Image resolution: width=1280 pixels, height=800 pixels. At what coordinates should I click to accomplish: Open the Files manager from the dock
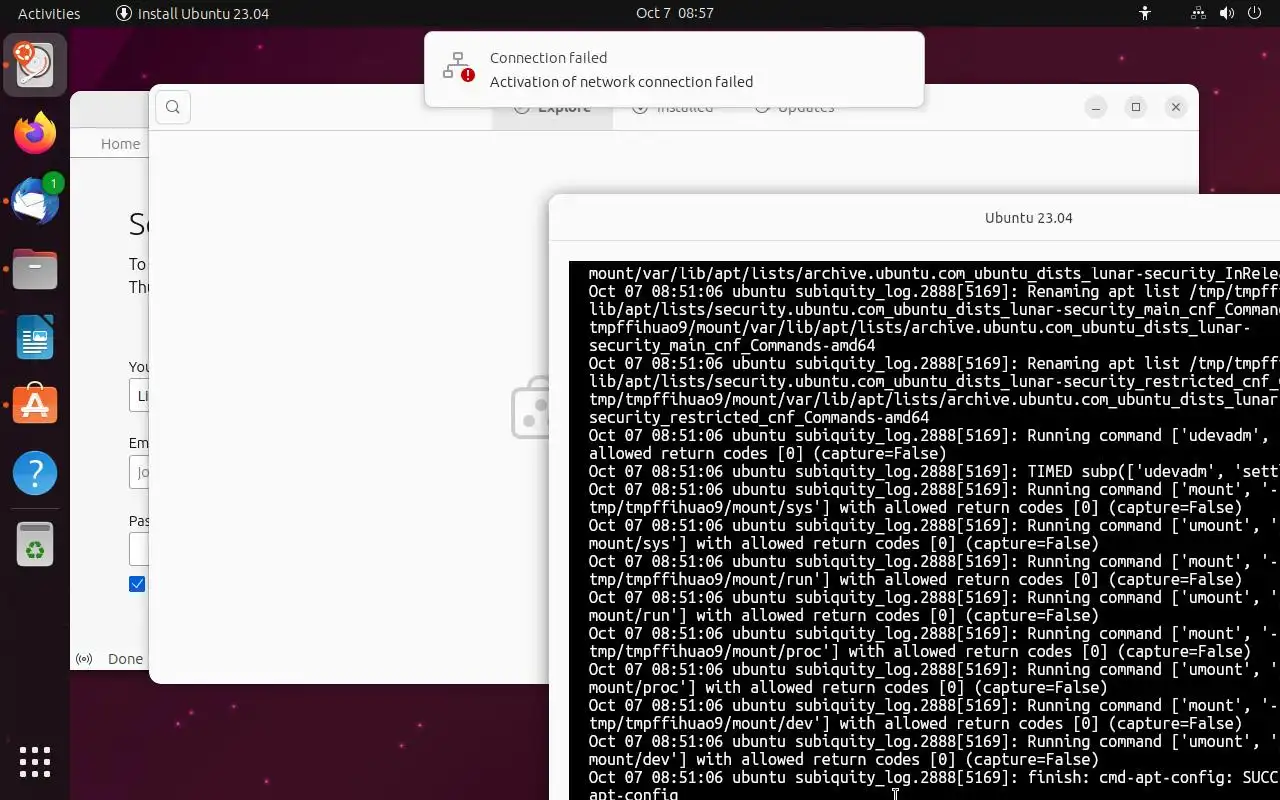(35, 269)
